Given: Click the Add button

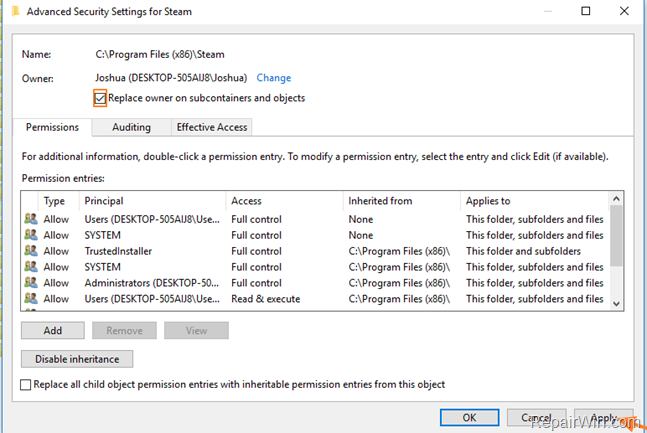Looking at the screenshot, I should [53, 331].
